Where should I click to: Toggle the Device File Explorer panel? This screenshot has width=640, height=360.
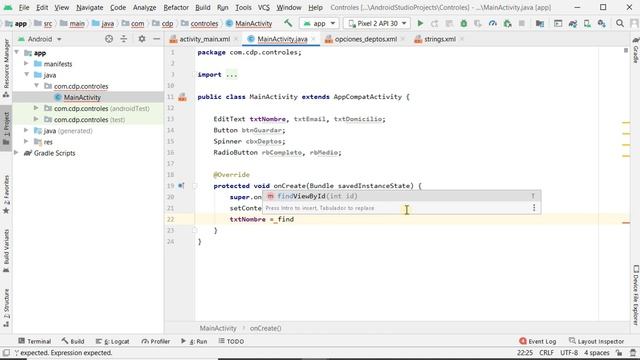click(x=636, y=295)
